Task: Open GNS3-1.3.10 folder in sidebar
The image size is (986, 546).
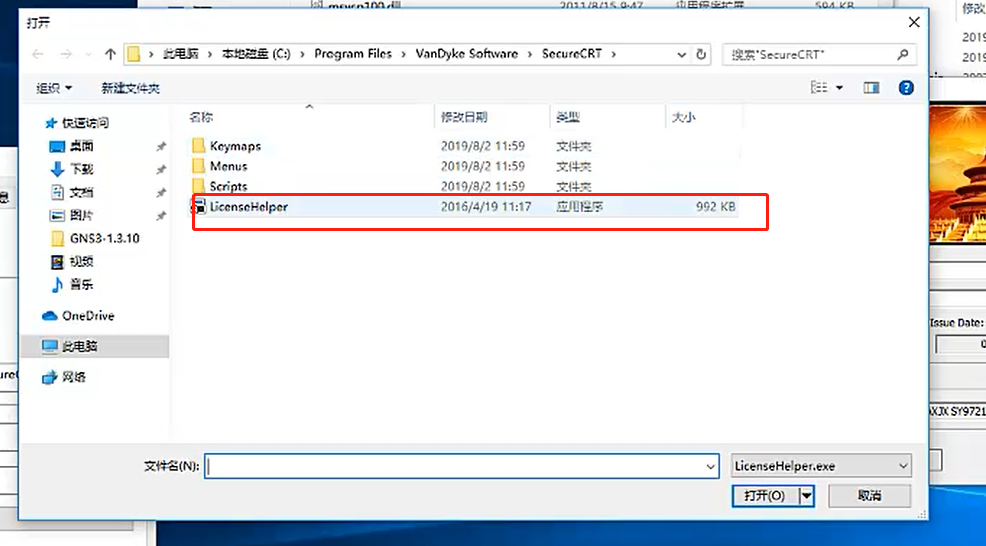Action: point(104,238)
